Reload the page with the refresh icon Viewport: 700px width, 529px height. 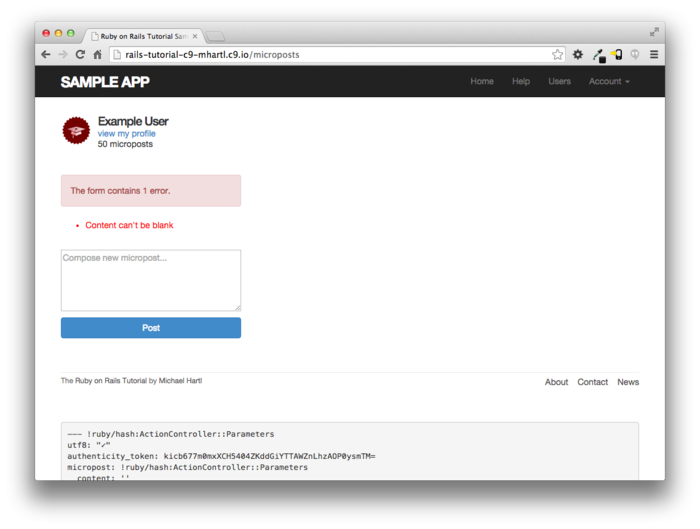click(80, 54)
